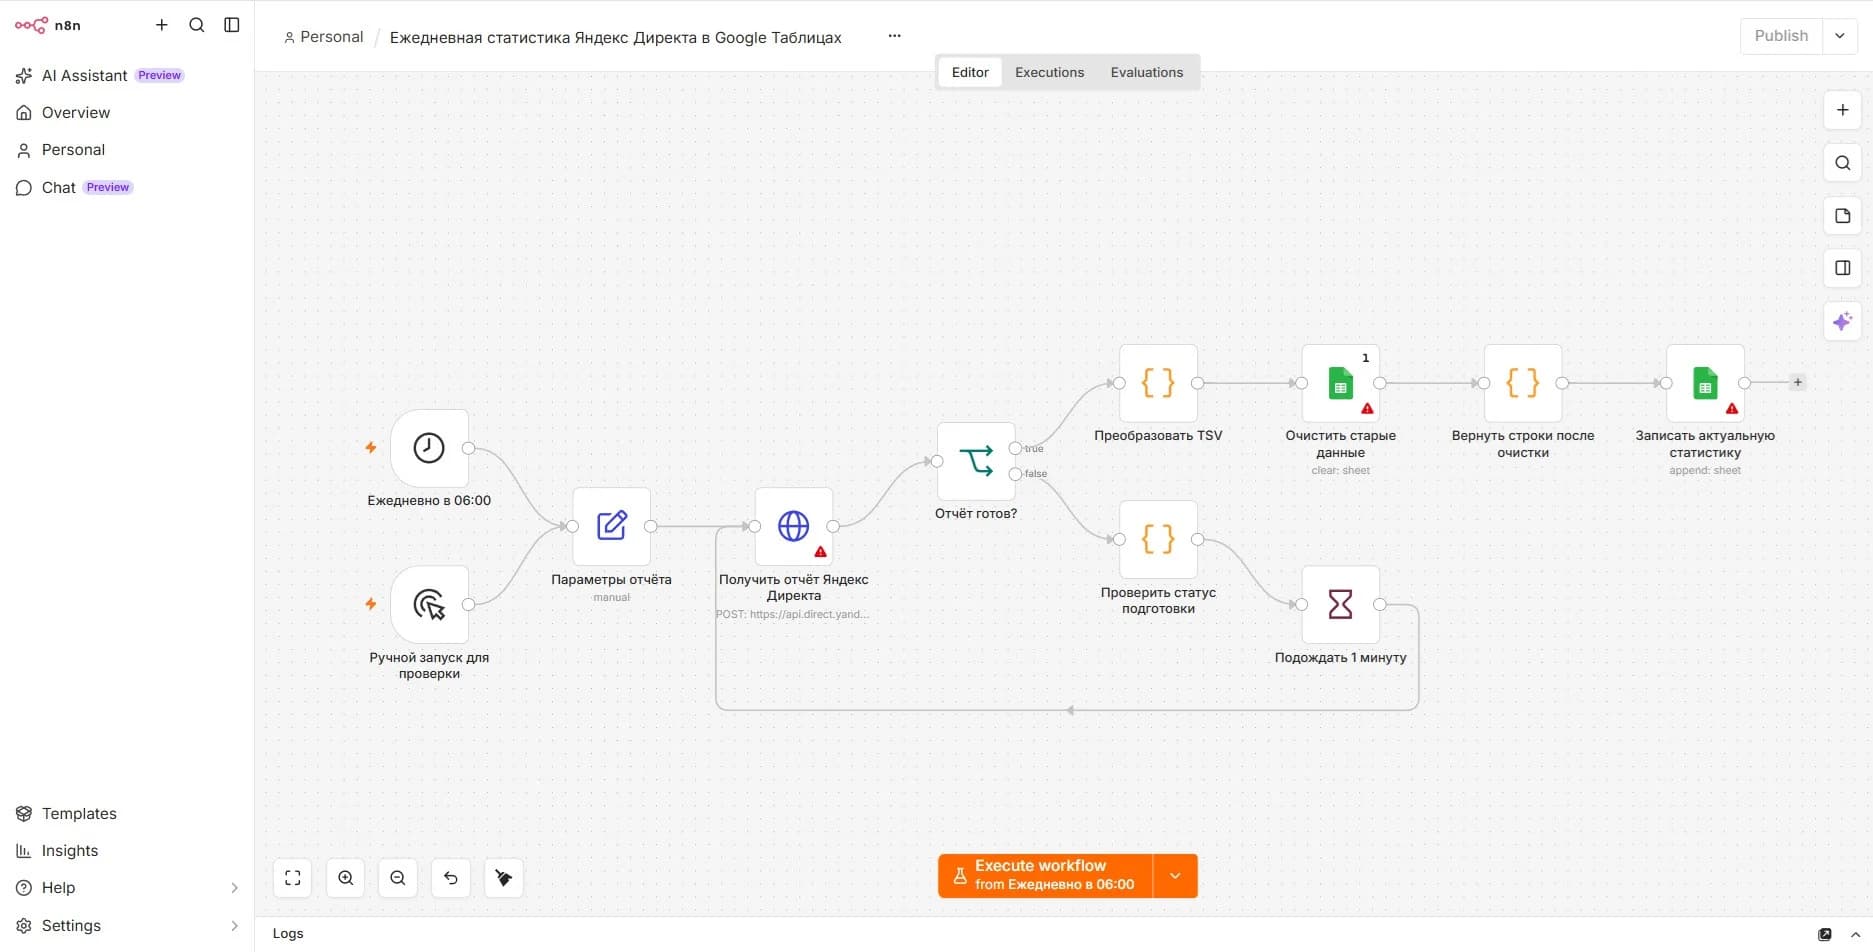Open Google Sheets node 'Очистить старые данные'
The height and width of the screenshot is (952, 1873).
tap(1340, 383)
